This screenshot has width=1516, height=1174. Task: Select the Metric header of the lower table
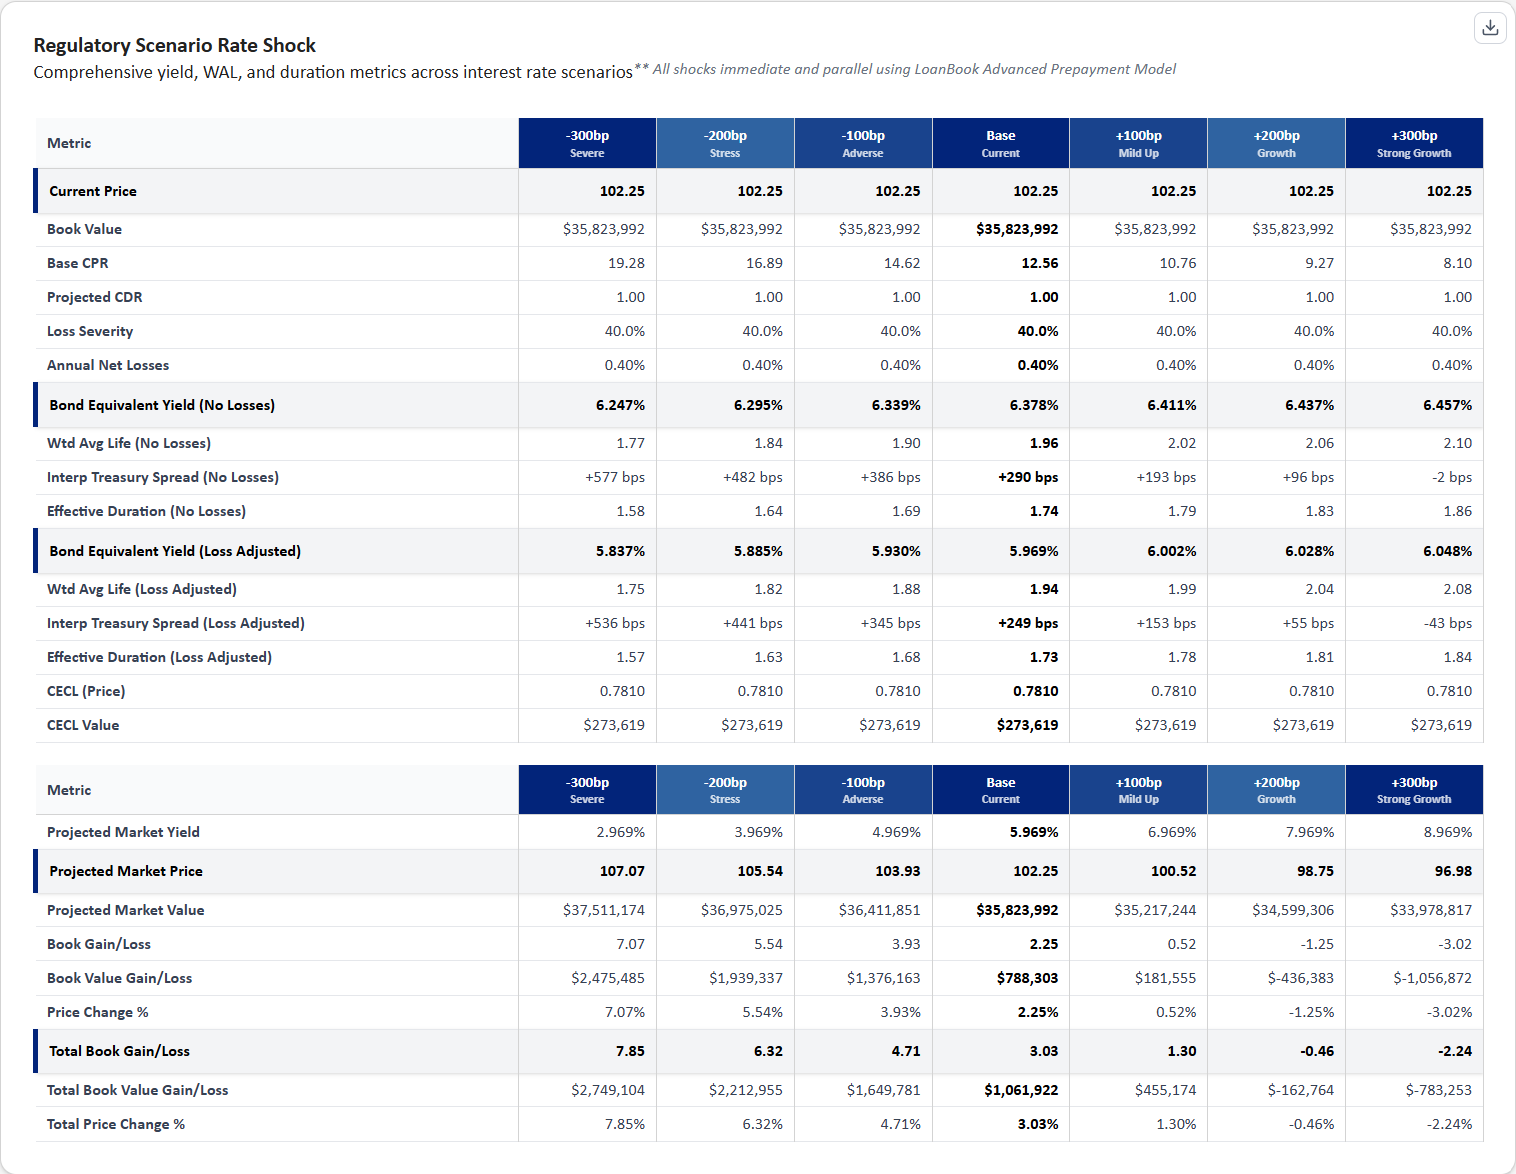(x=69, y=790)
